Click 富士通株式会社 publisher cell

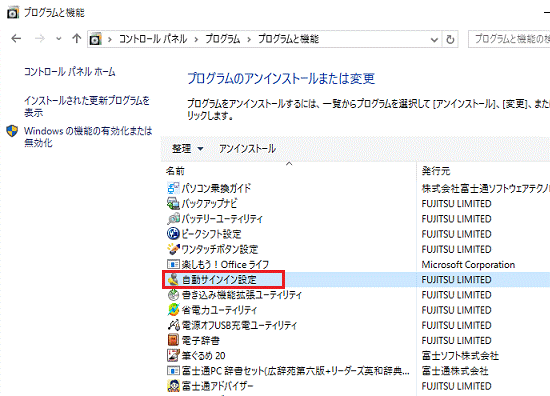pyautogui.click(x=455, y=371)
